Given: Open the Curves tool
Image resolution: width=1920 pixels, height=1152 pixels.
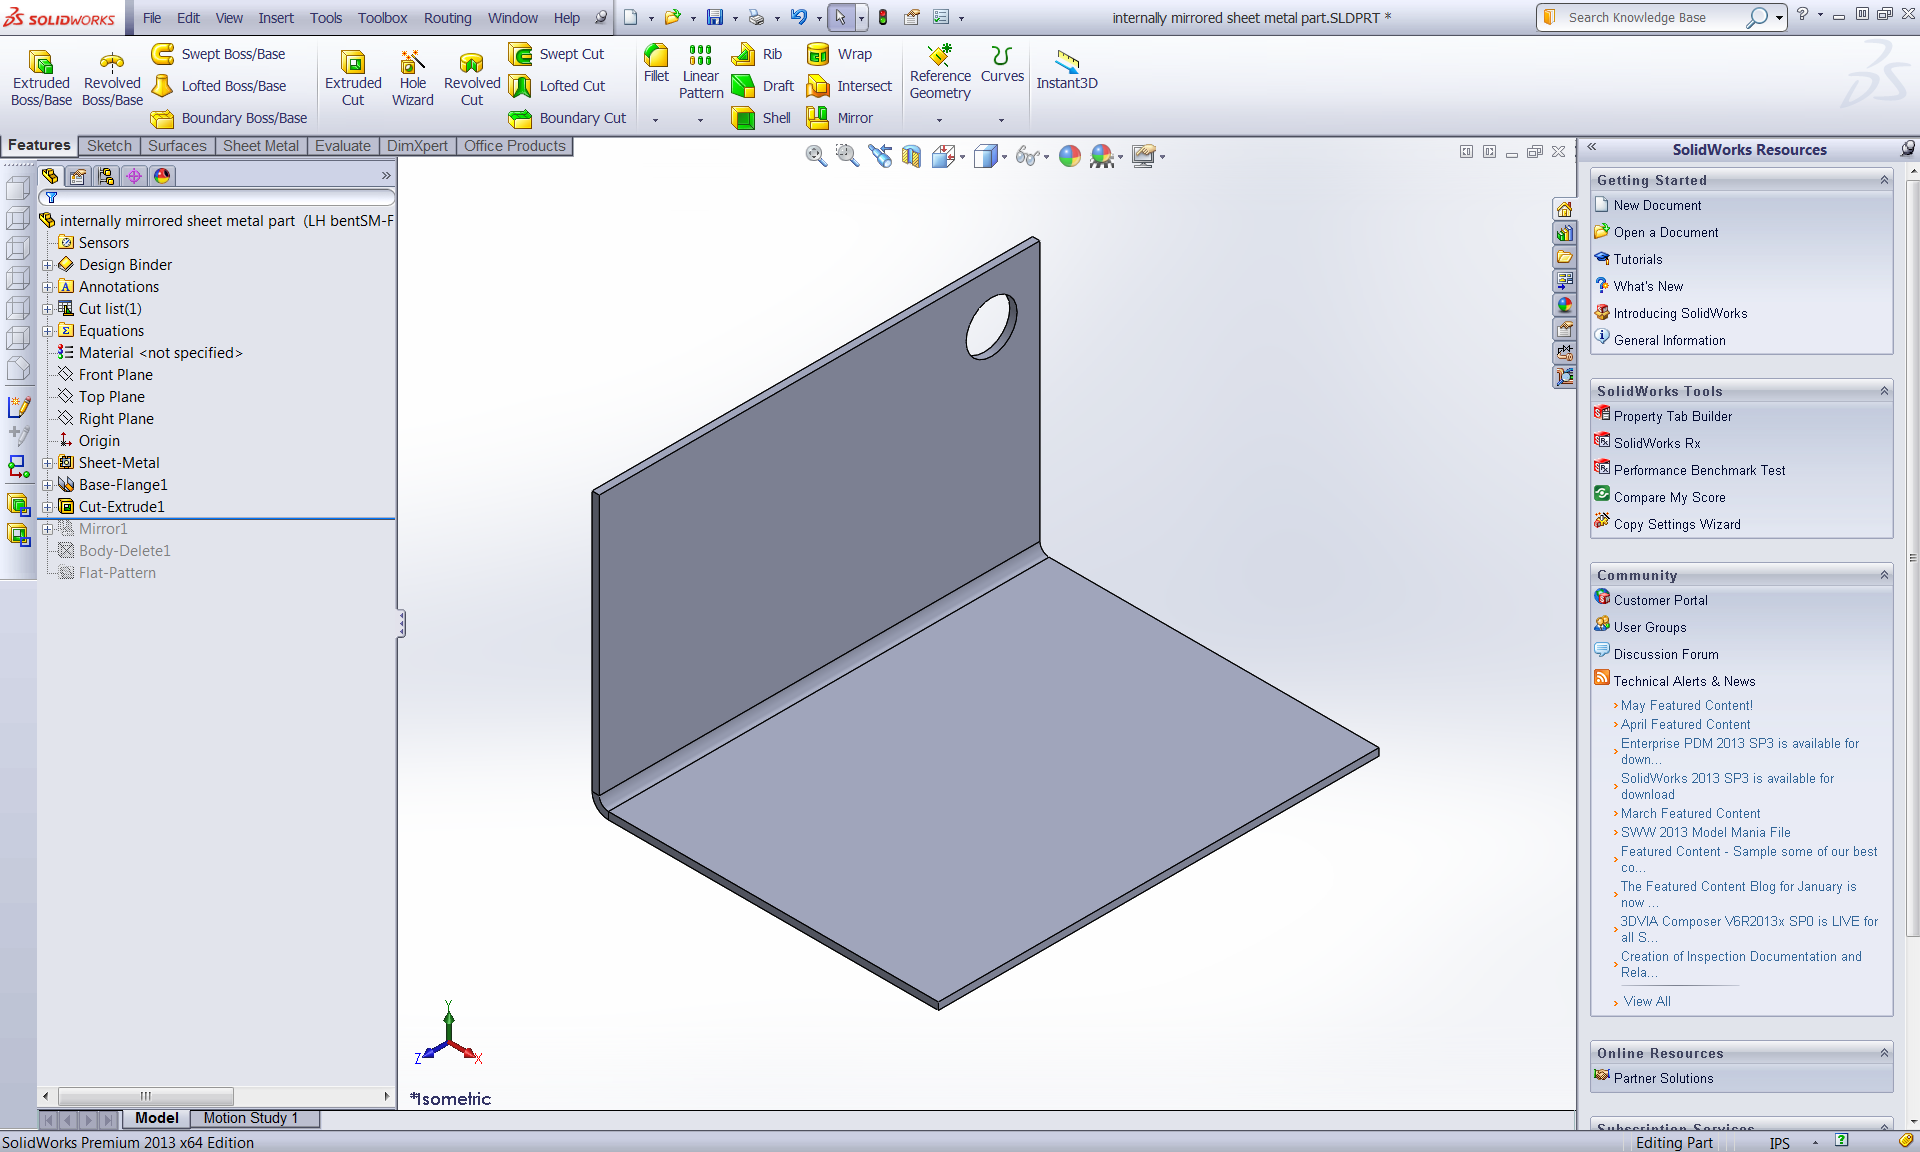Looking at the screenshot, I should [x=1002, y=63].
